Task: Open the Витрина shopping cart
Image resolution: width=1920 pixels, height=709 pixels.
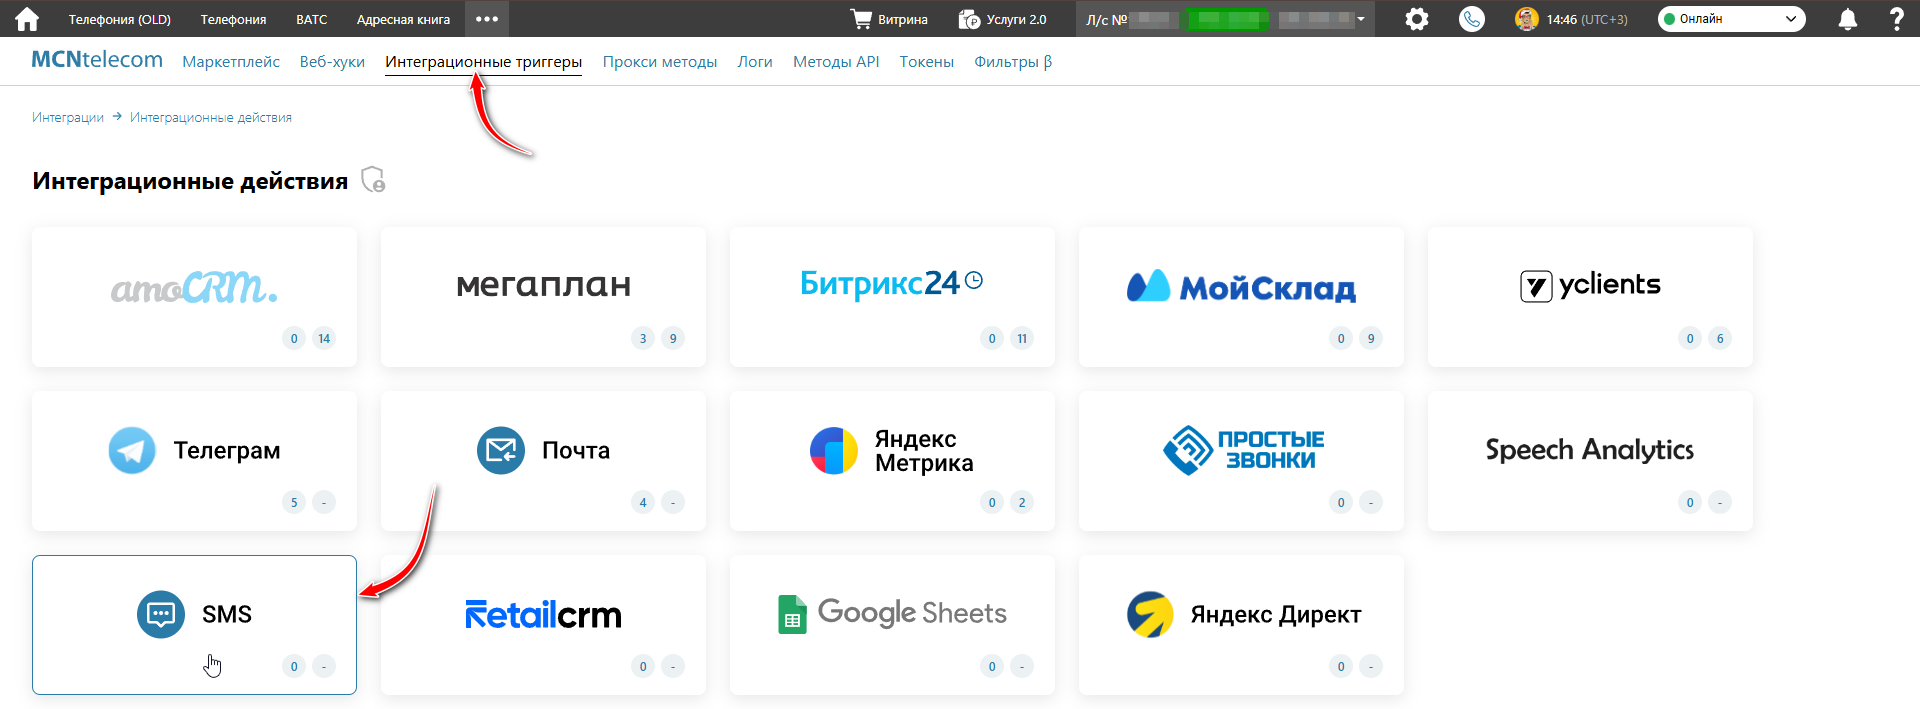Action: click(889, 19)
